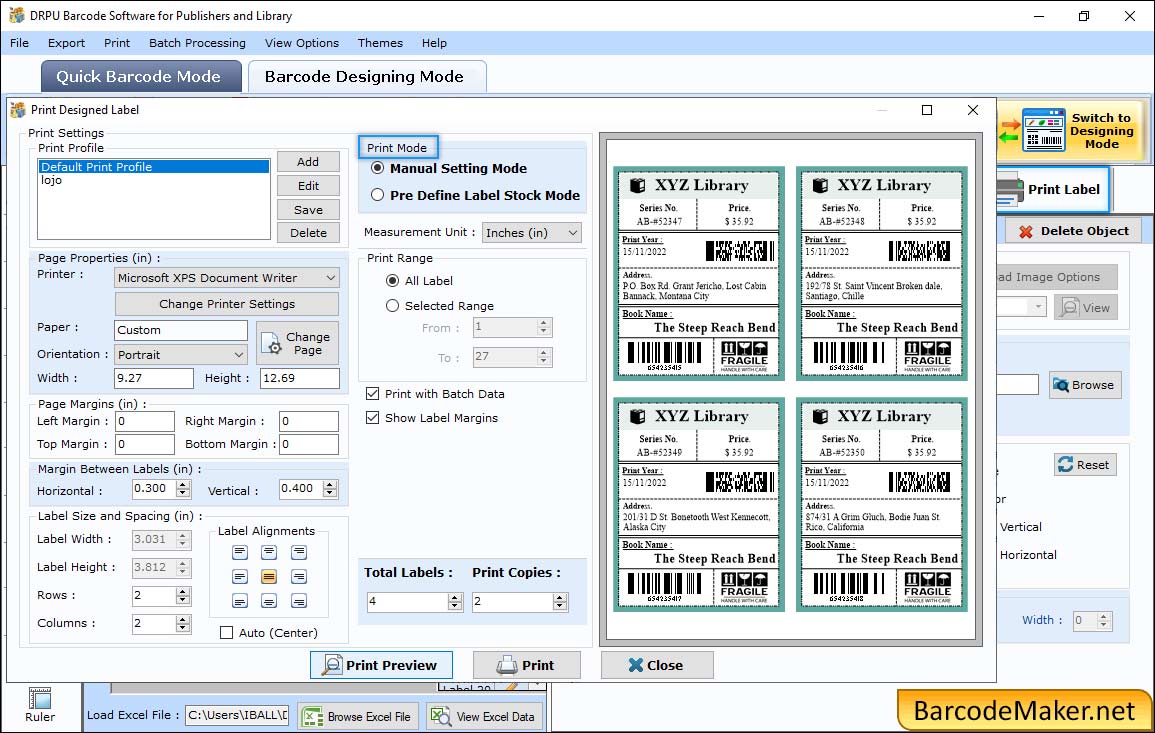Switch to Barcode Designing Mode tab

(366, 77)
